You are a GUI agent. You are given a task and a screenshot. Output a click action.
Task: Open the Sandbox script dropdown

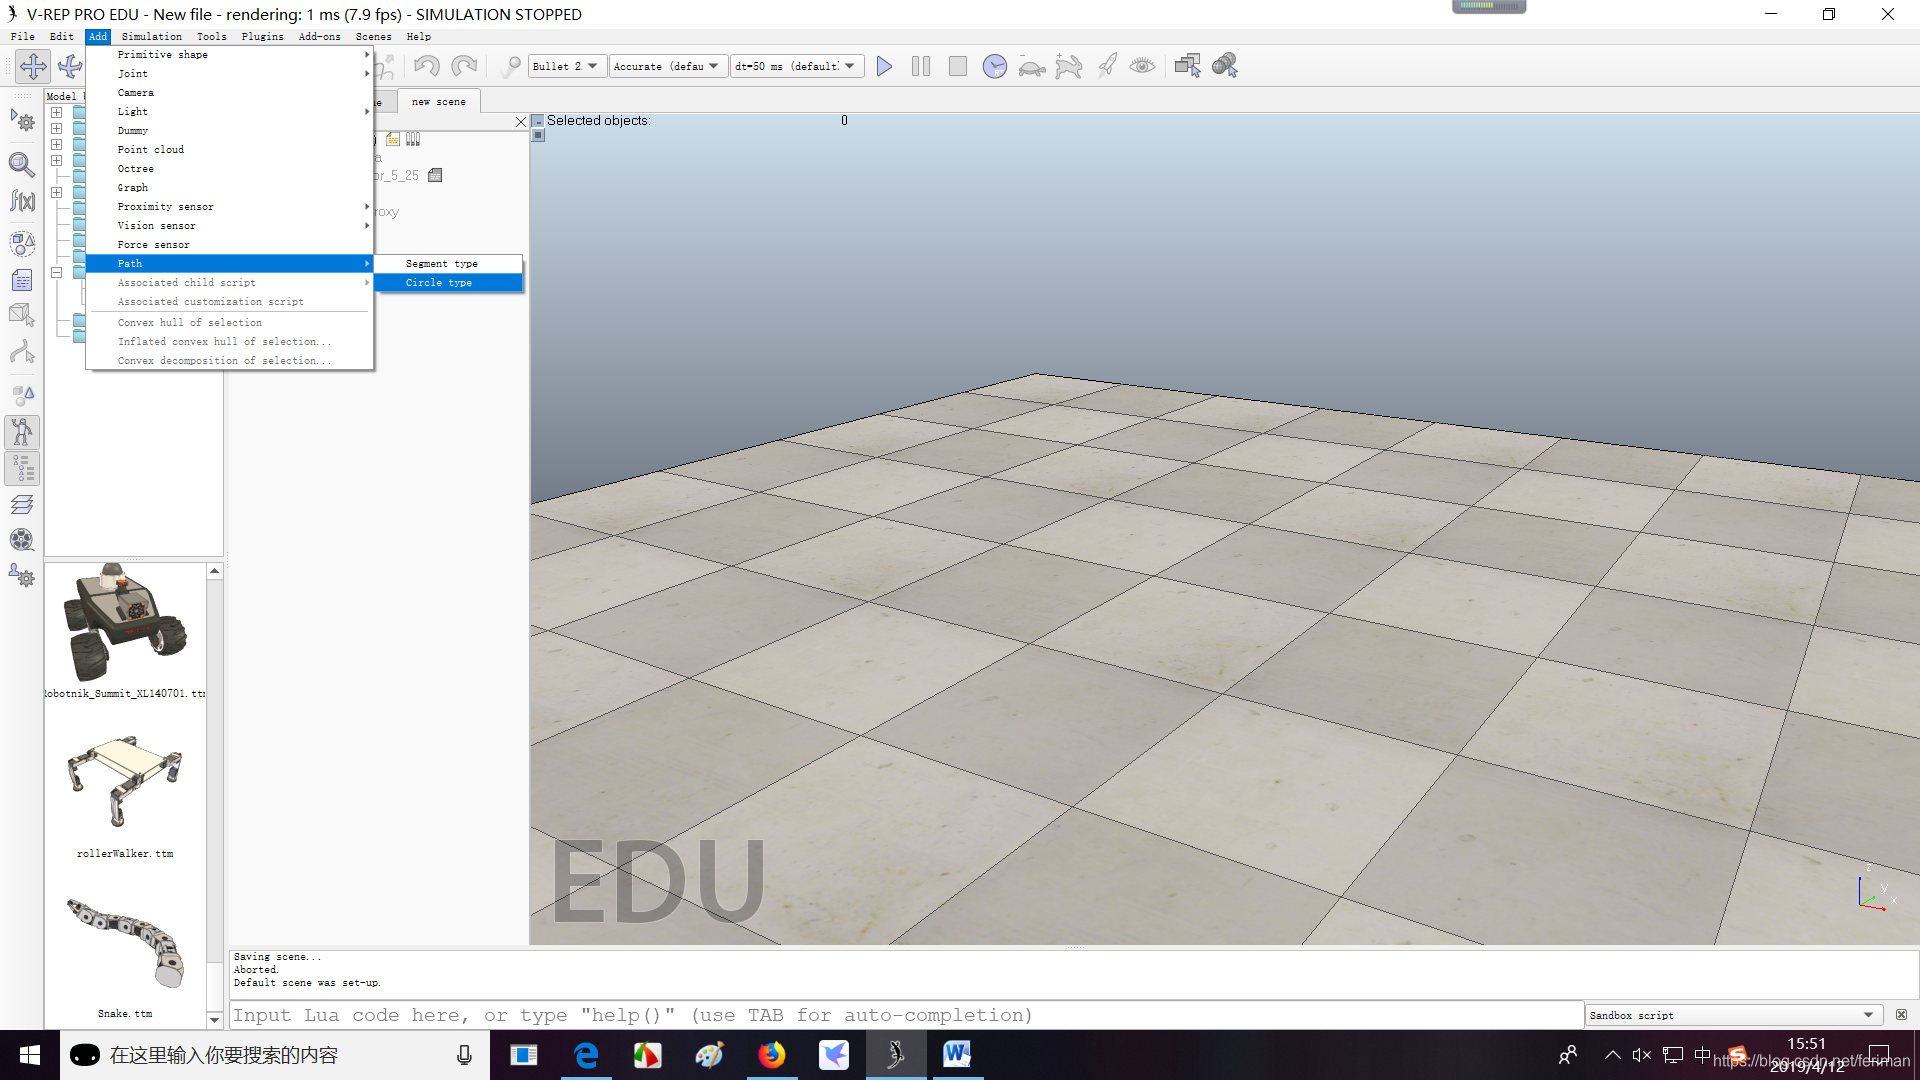pos(1732,1015)
